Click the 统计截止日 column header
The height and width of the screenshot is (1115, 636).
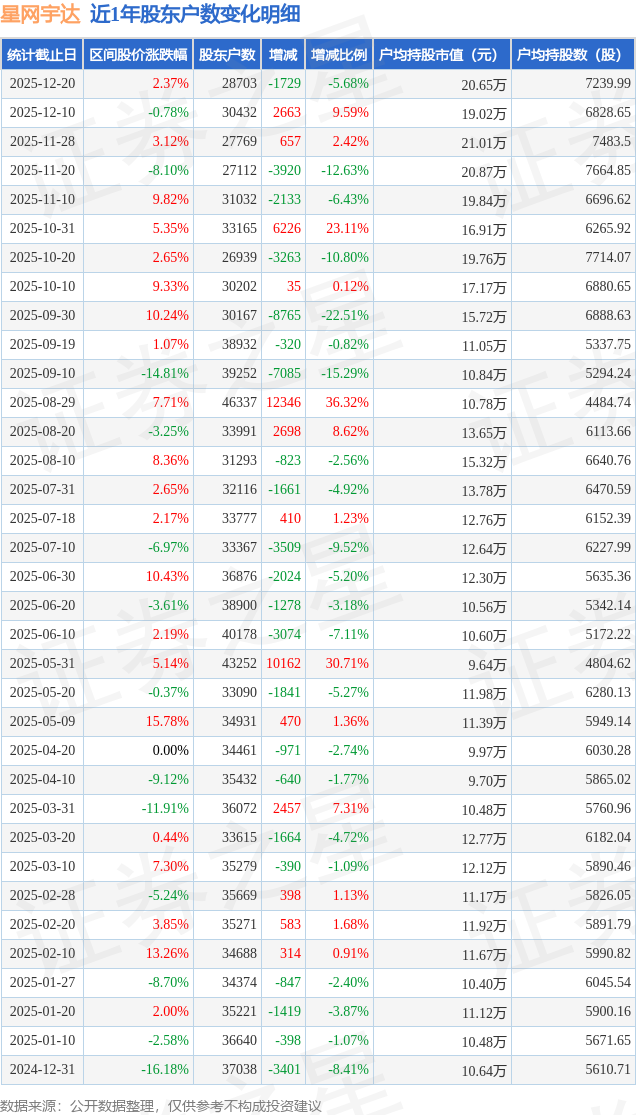[x=42, y=55]
